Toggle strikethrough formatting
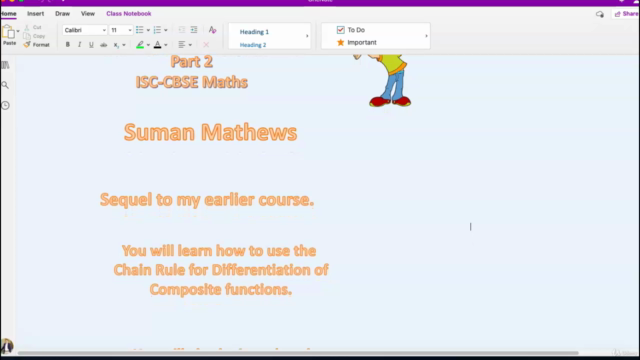This screenshot has width=640, height=360. pyautogui.click(x=104, y=45)
